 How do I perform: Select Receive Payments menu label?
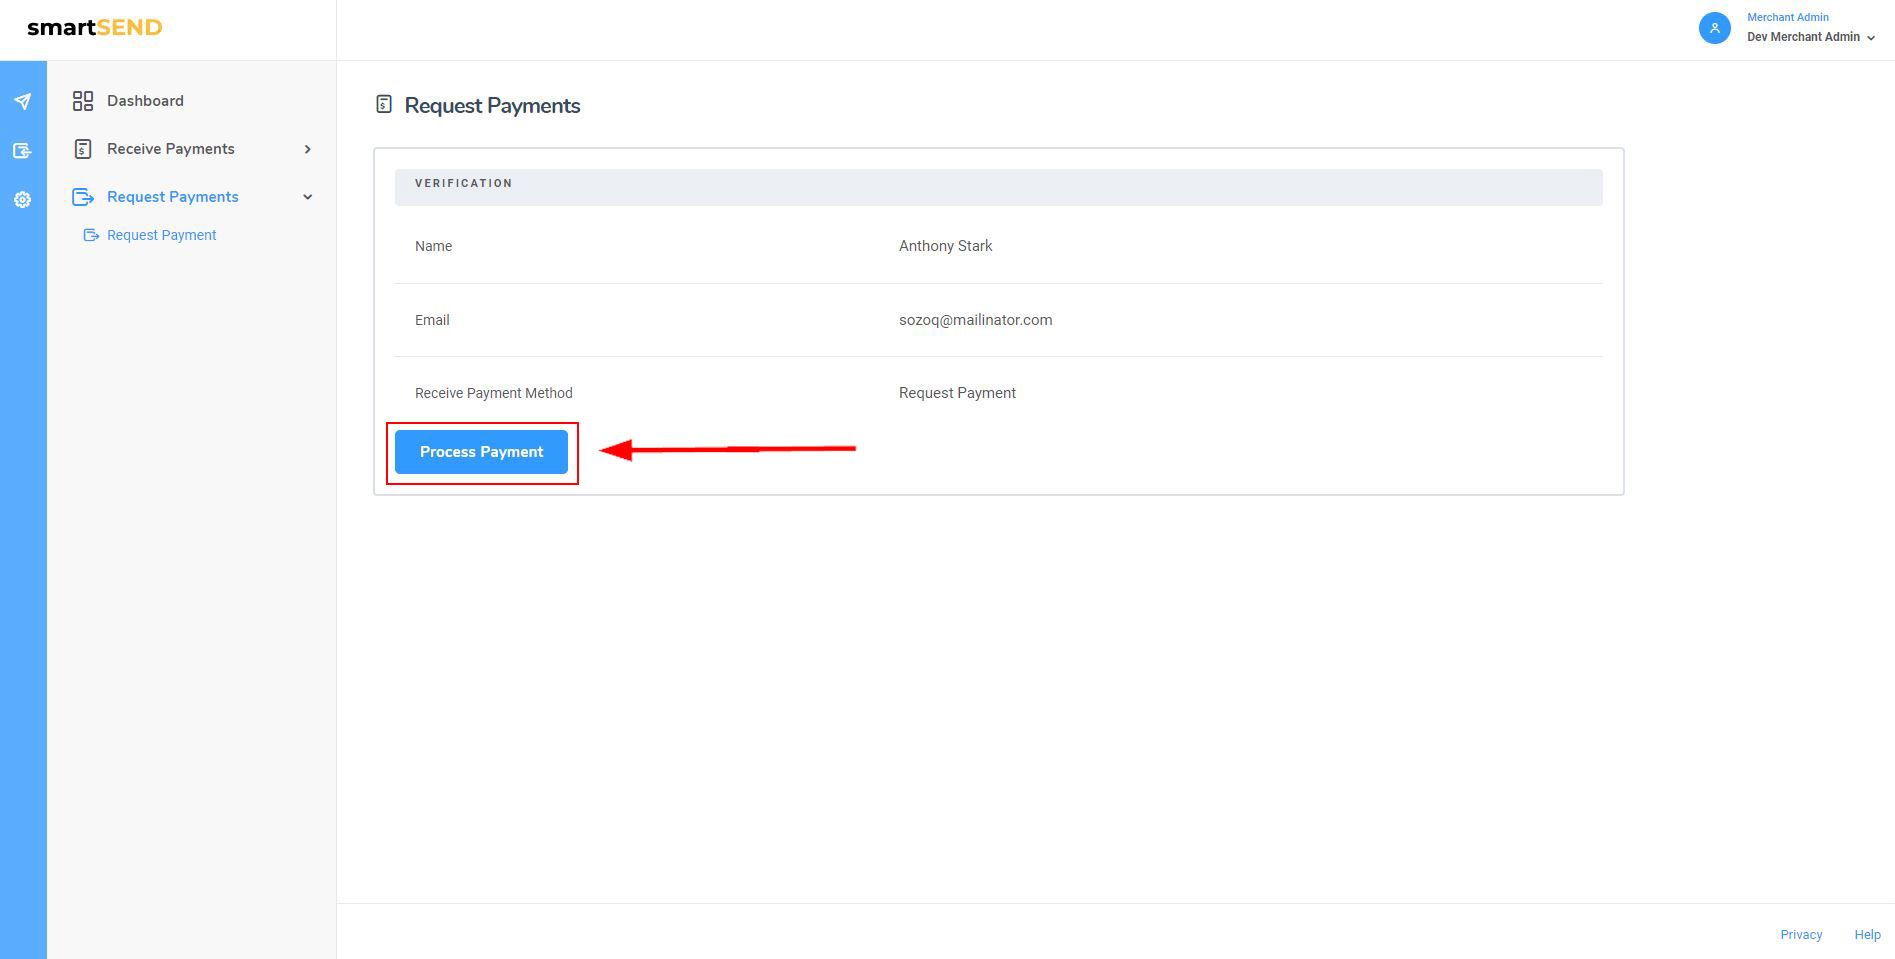(x=171, y=149)
